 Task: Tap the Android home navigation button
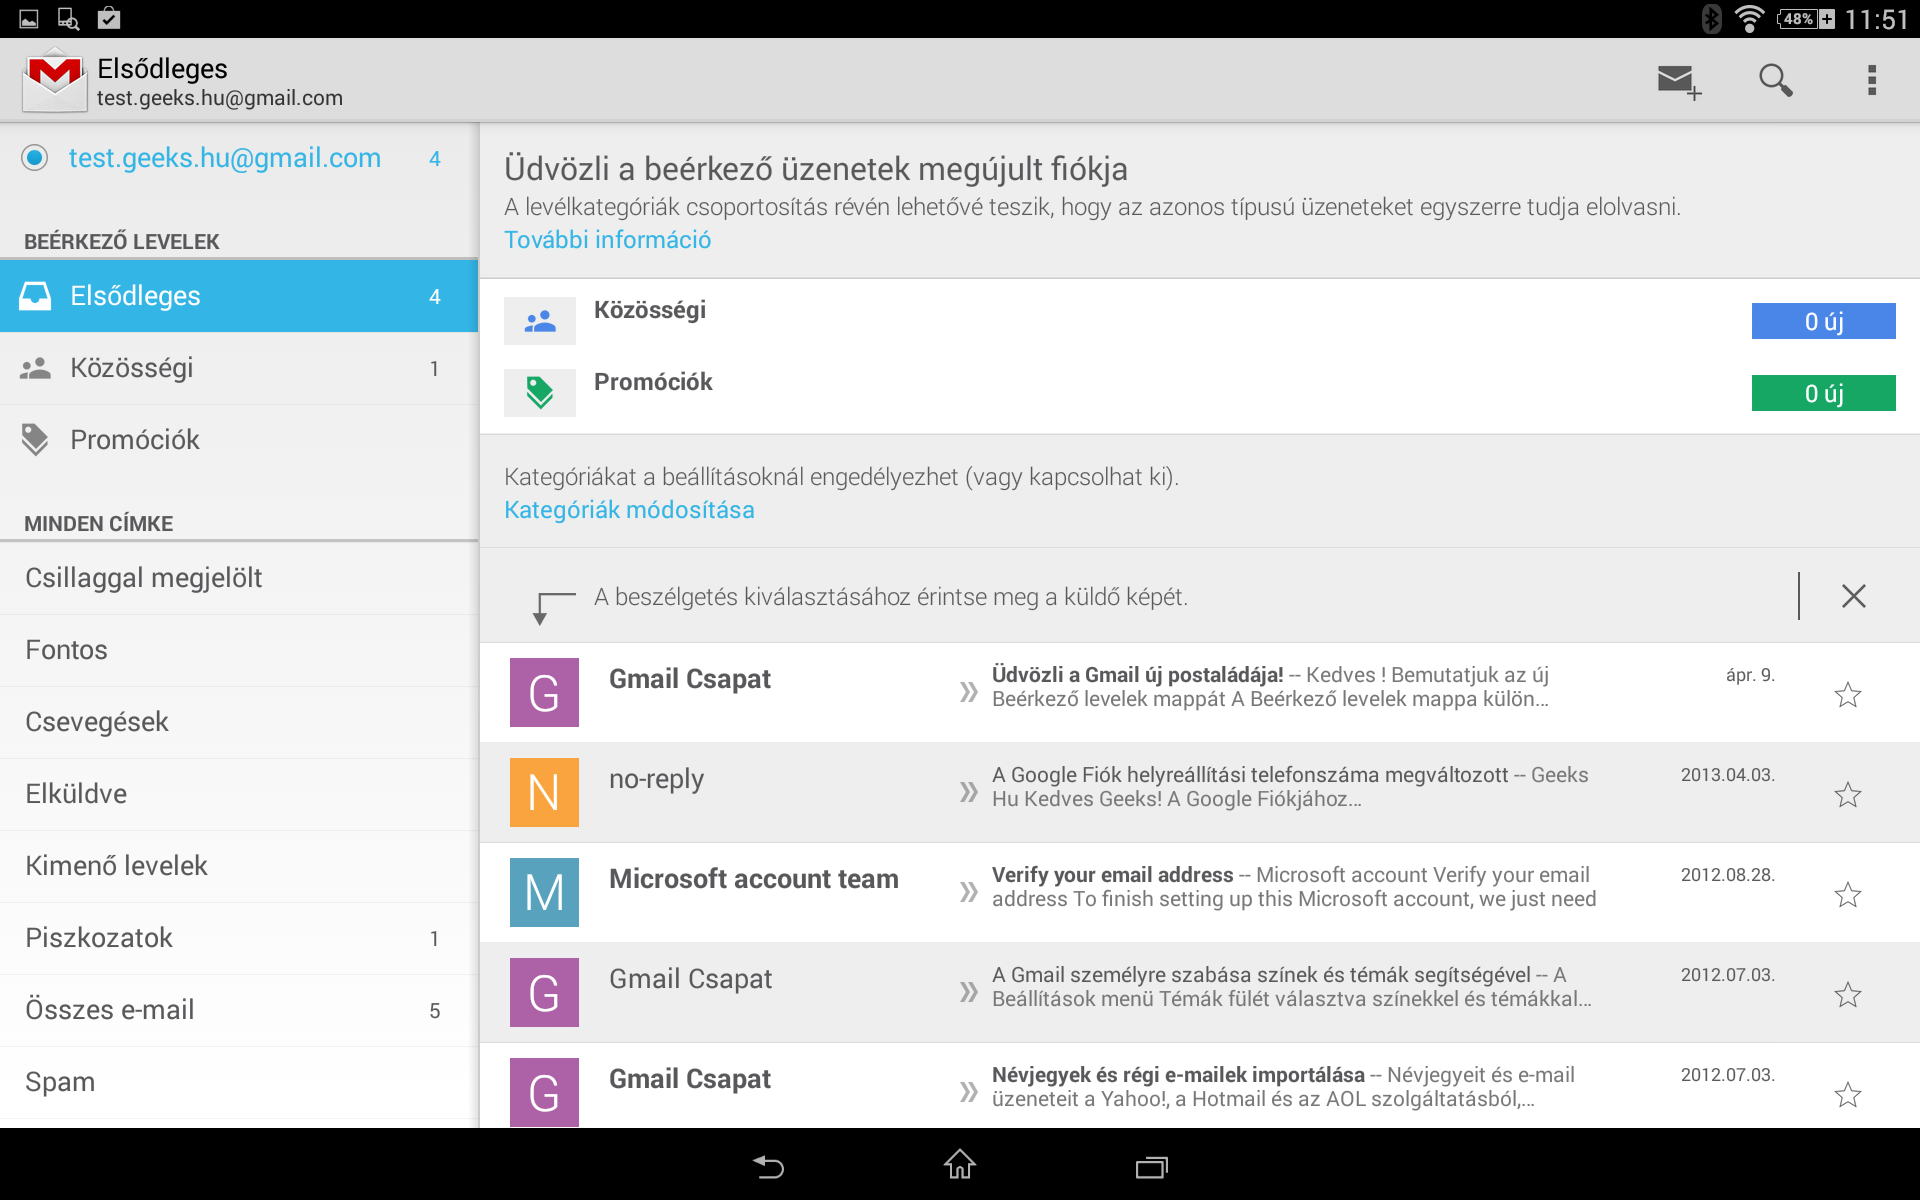(960, 1164)
